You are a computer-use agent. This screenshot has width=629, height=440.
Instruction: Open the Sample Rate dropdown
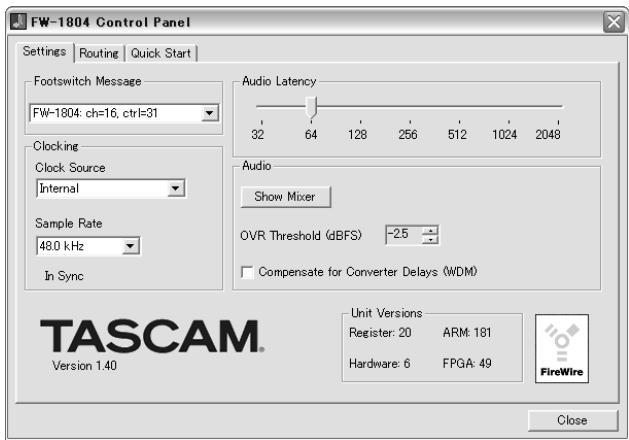click(x=131, y=244)
